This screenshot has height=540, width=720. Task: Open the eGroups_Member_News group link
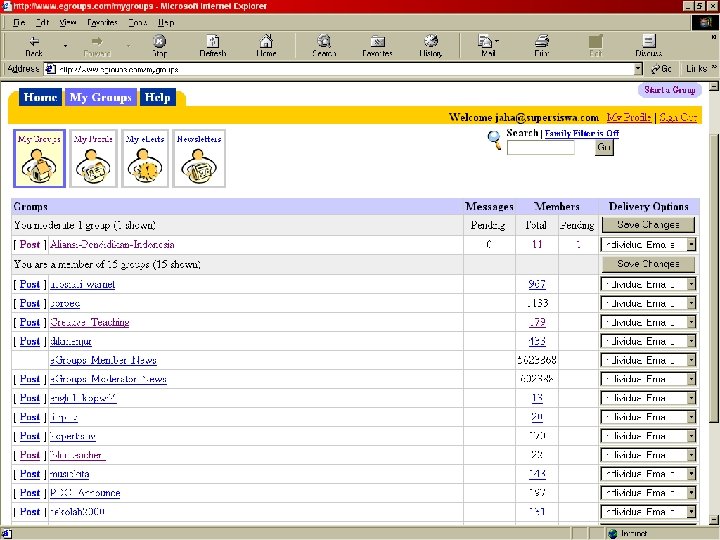[x=103, y=360]
